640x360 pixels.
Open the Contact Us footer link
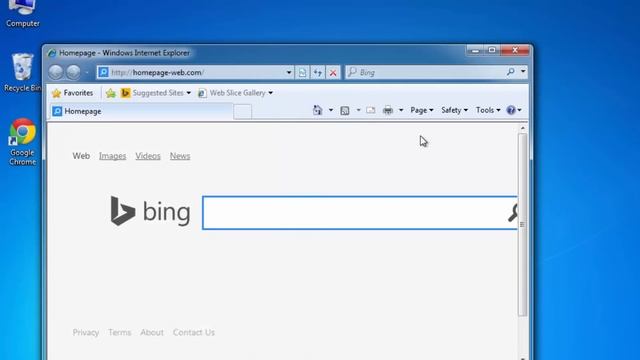(x=193, y=332)
